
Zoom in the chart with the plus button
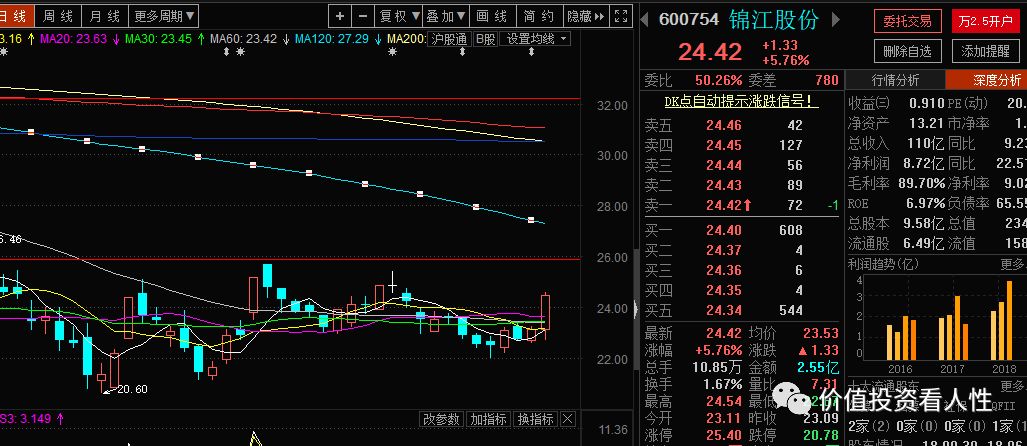tap(339, 16)
